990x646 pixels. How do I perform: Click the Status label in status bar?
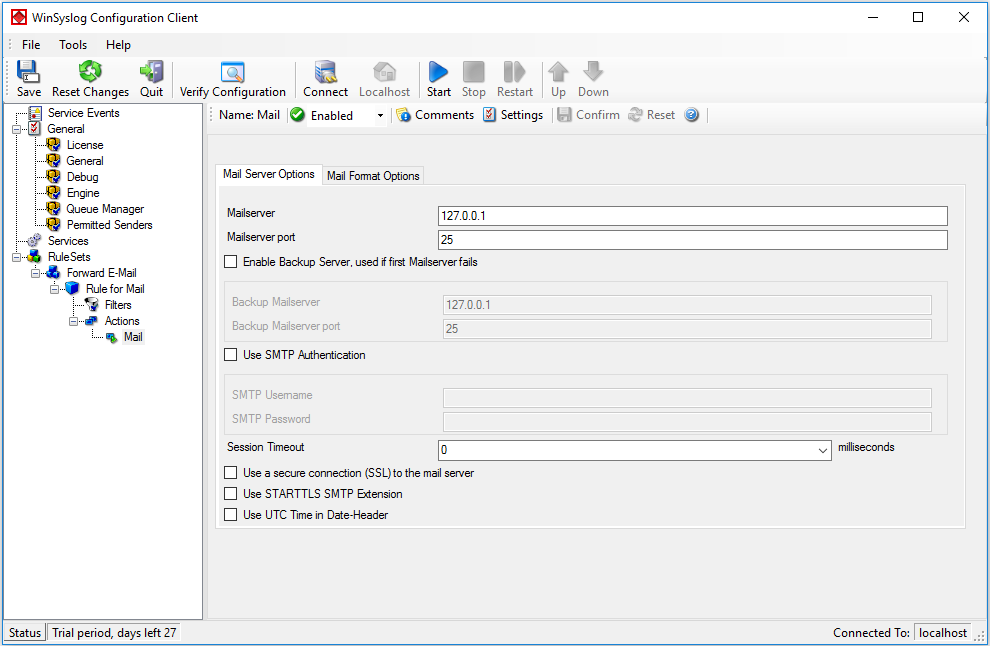(x=25, y=633)
